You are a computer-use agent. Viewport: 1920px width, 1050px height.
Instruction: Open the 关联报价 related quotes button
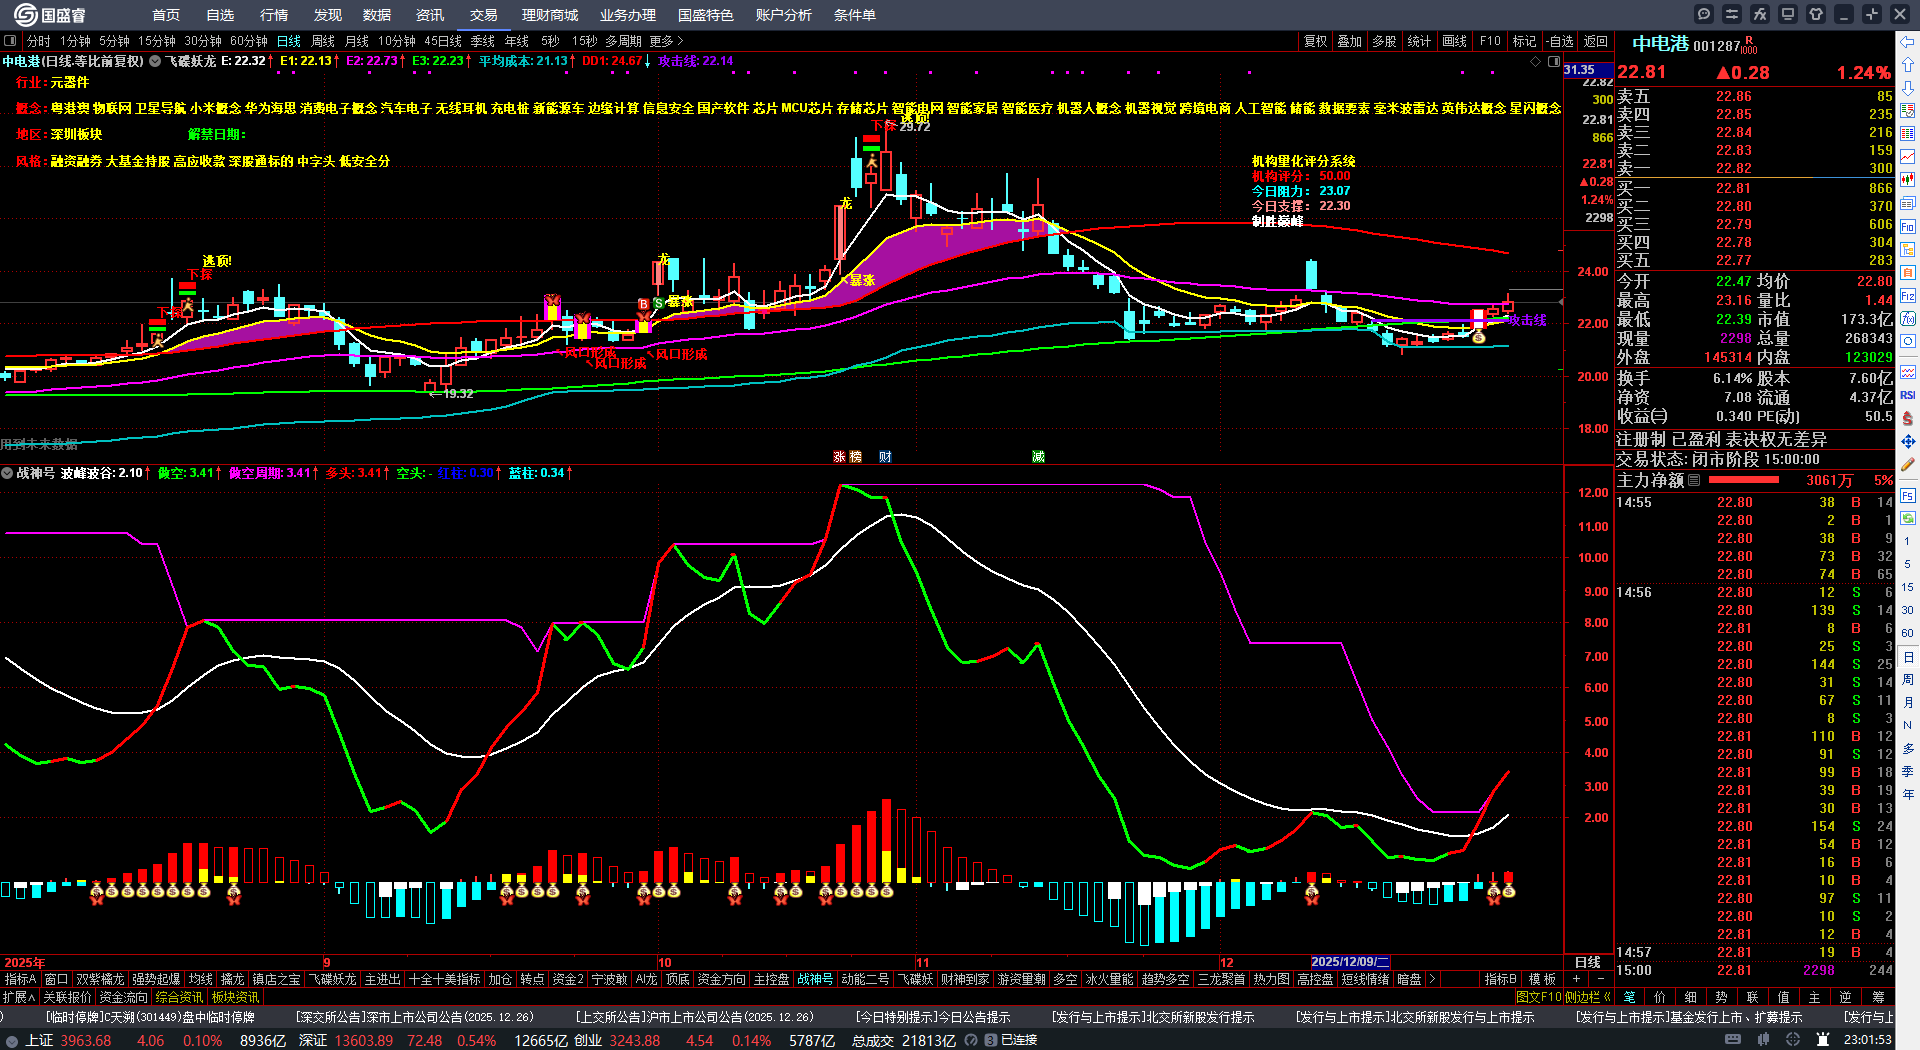coord(67,997)
